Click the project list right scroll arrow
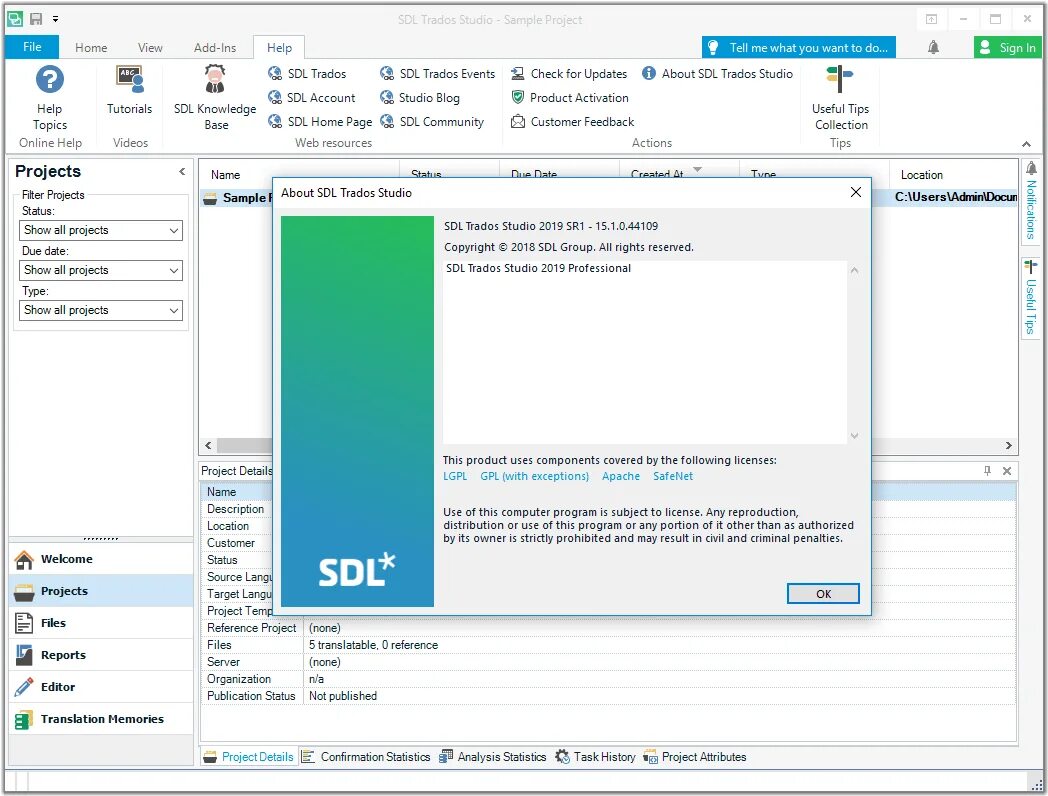 [1009, 446]
